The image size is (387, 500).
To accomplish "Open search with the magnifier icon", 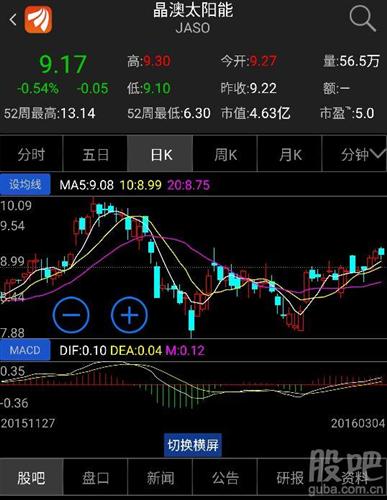I will [x=362, y=19].
